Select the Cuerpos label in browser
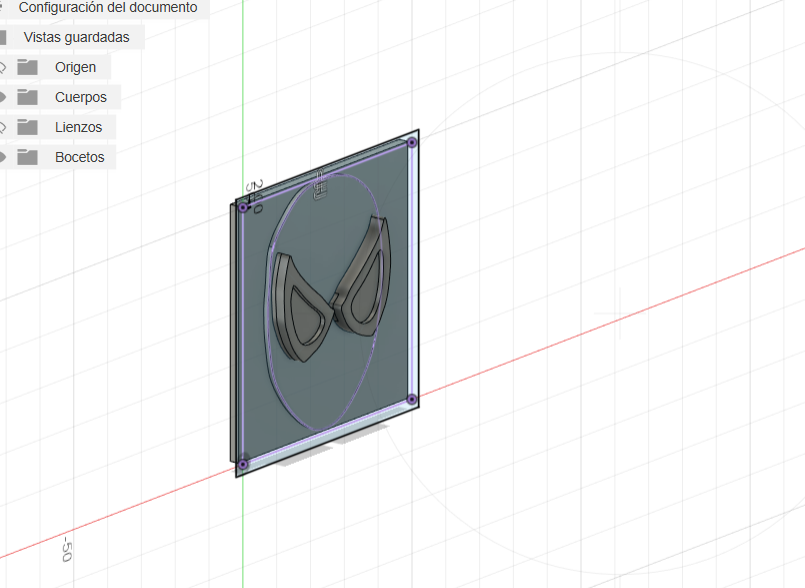Screen dimensions: 805x588 coord(81,97)
